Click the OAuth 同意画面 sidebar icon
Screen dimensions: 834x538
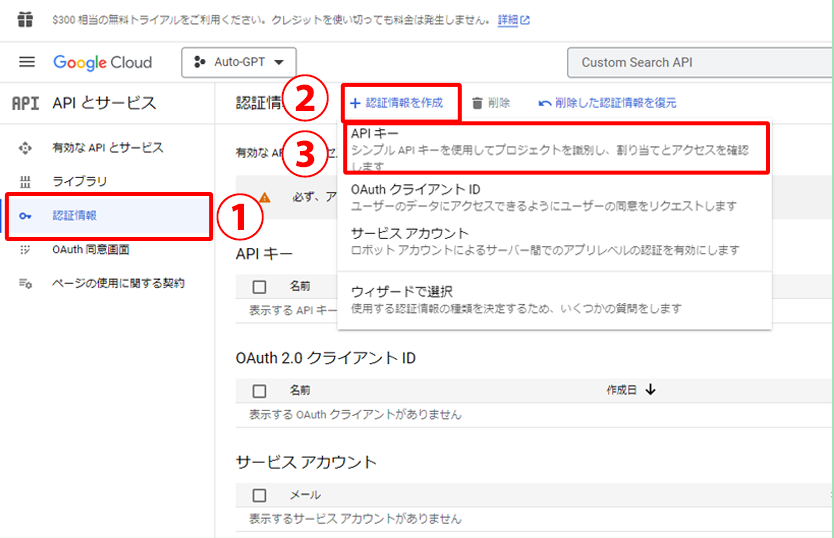point(26,250)
